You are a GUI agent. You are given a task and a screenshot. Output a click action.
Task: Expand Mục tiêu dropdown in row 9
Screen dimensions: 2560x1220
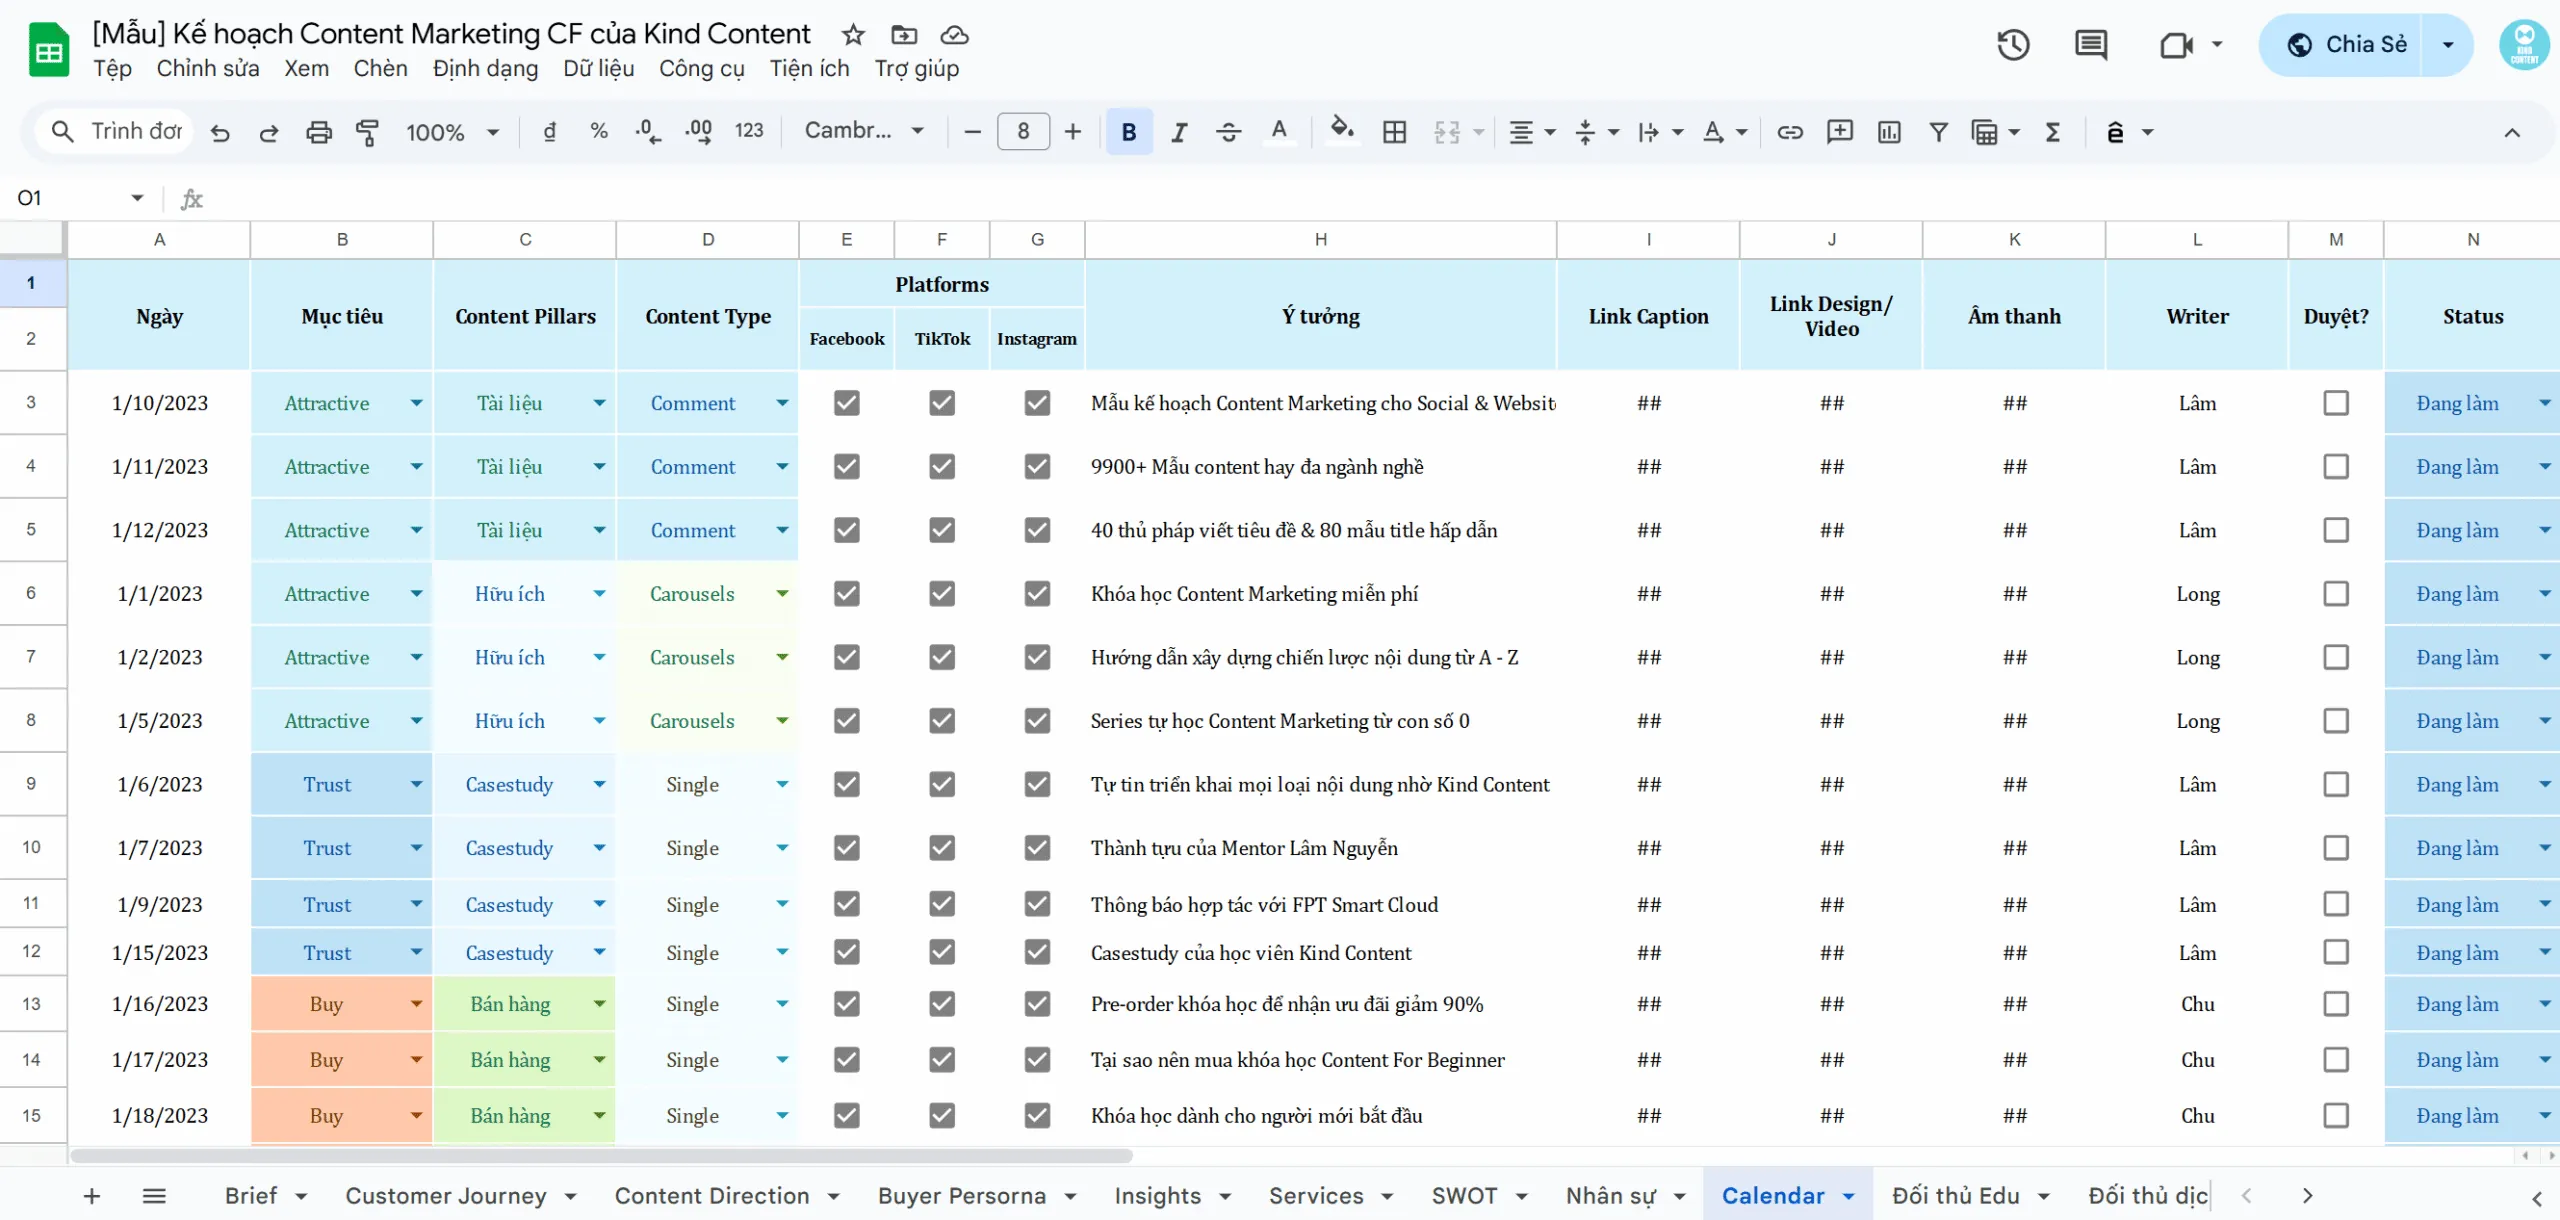coord(416,784)
